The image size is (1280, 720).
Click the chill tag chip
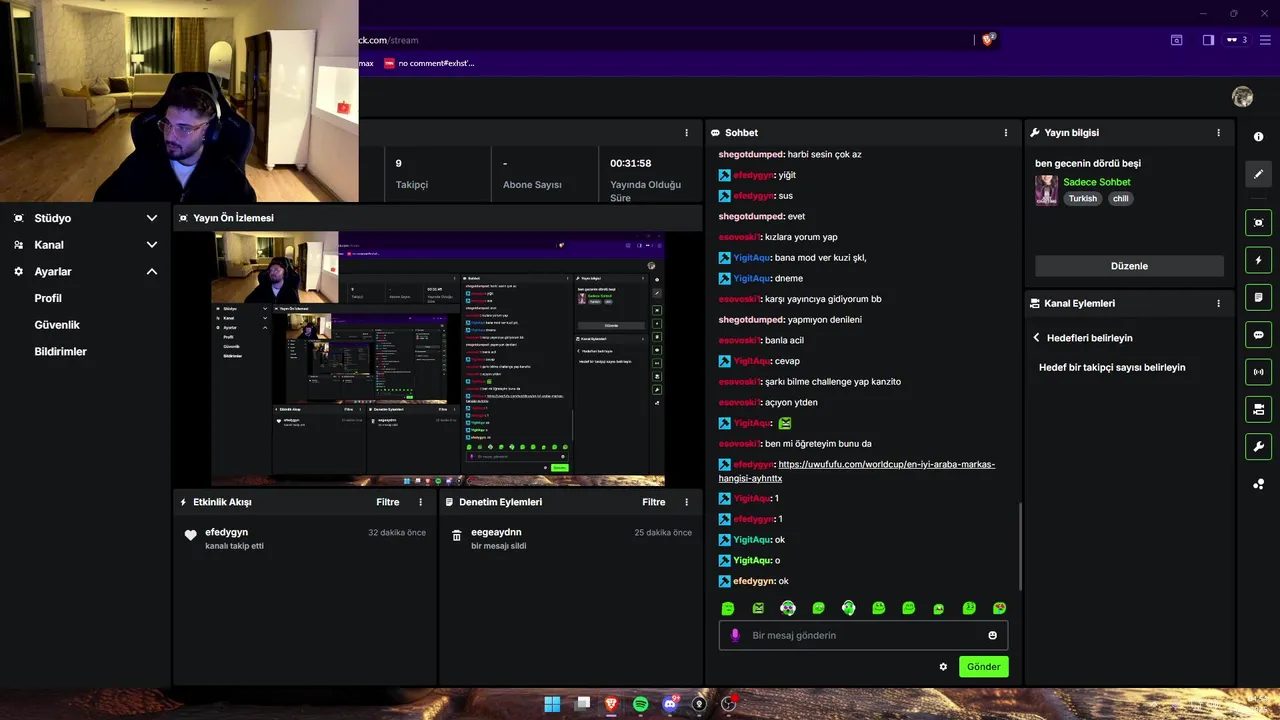click(1120, 198)
